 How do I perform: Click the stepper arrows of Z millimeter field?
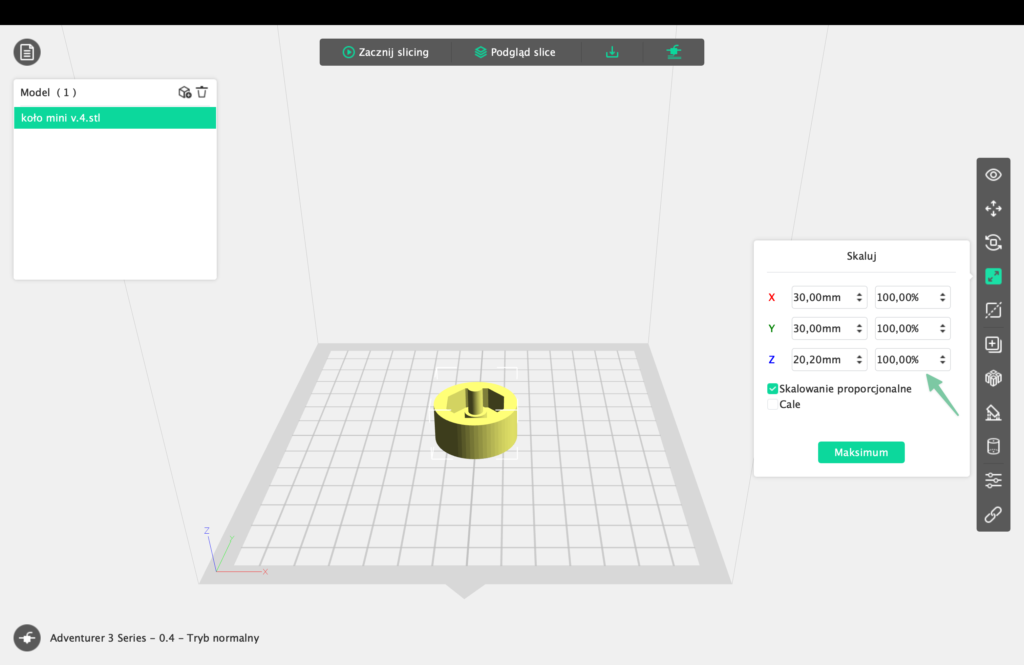(859, 360)
